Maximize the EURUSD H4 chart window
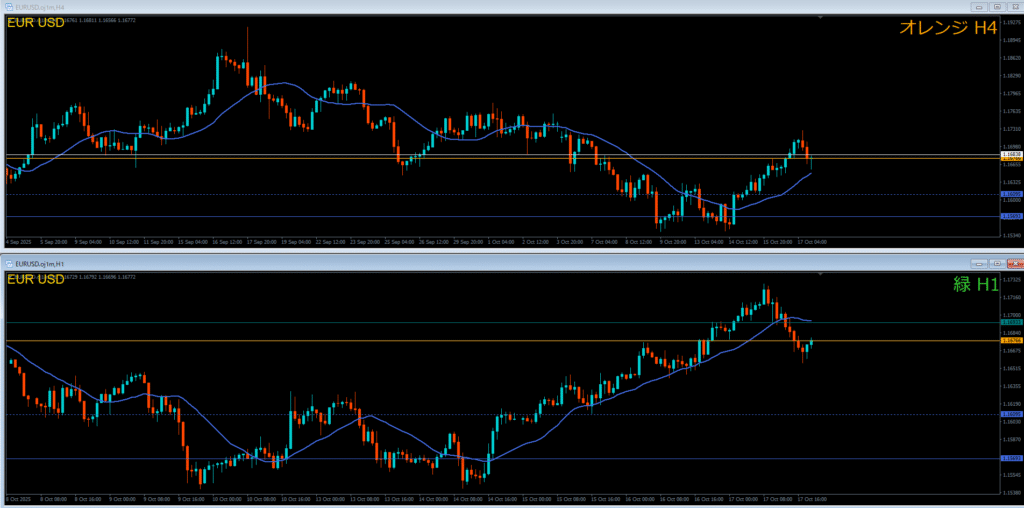The width and height of the screenshot is (1024, 508). coord(996,6)
